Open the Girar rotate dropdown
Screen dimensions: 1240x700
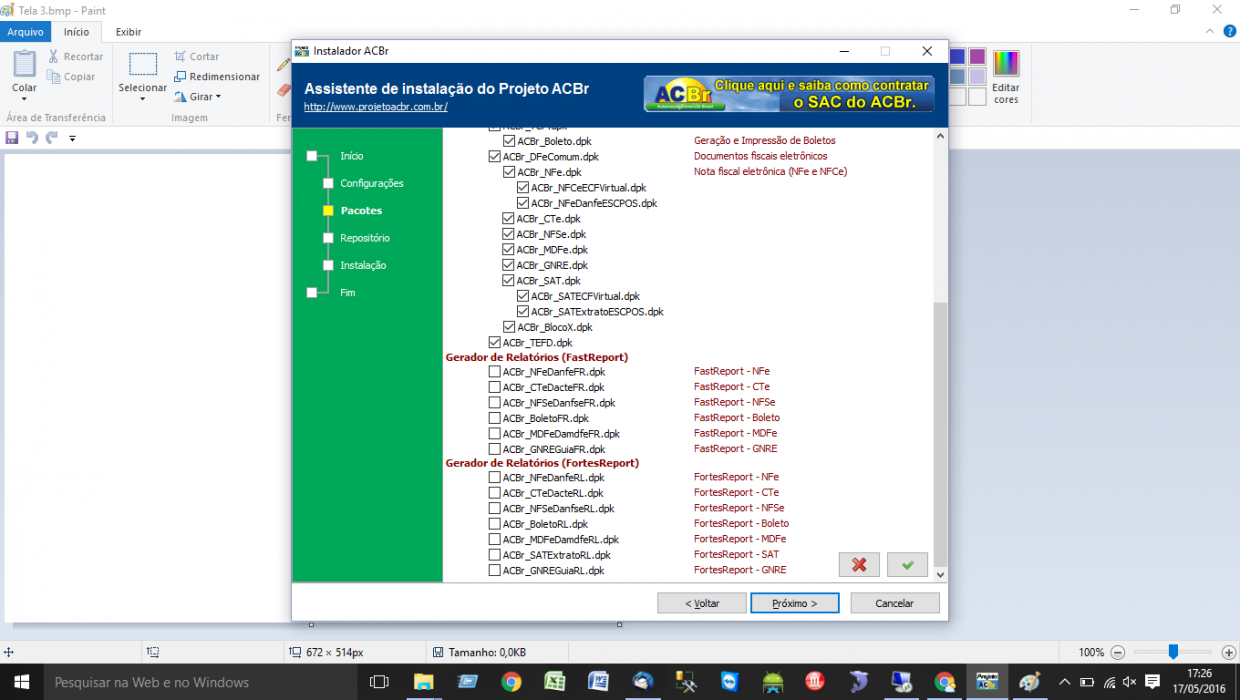[x=218, y=97]
